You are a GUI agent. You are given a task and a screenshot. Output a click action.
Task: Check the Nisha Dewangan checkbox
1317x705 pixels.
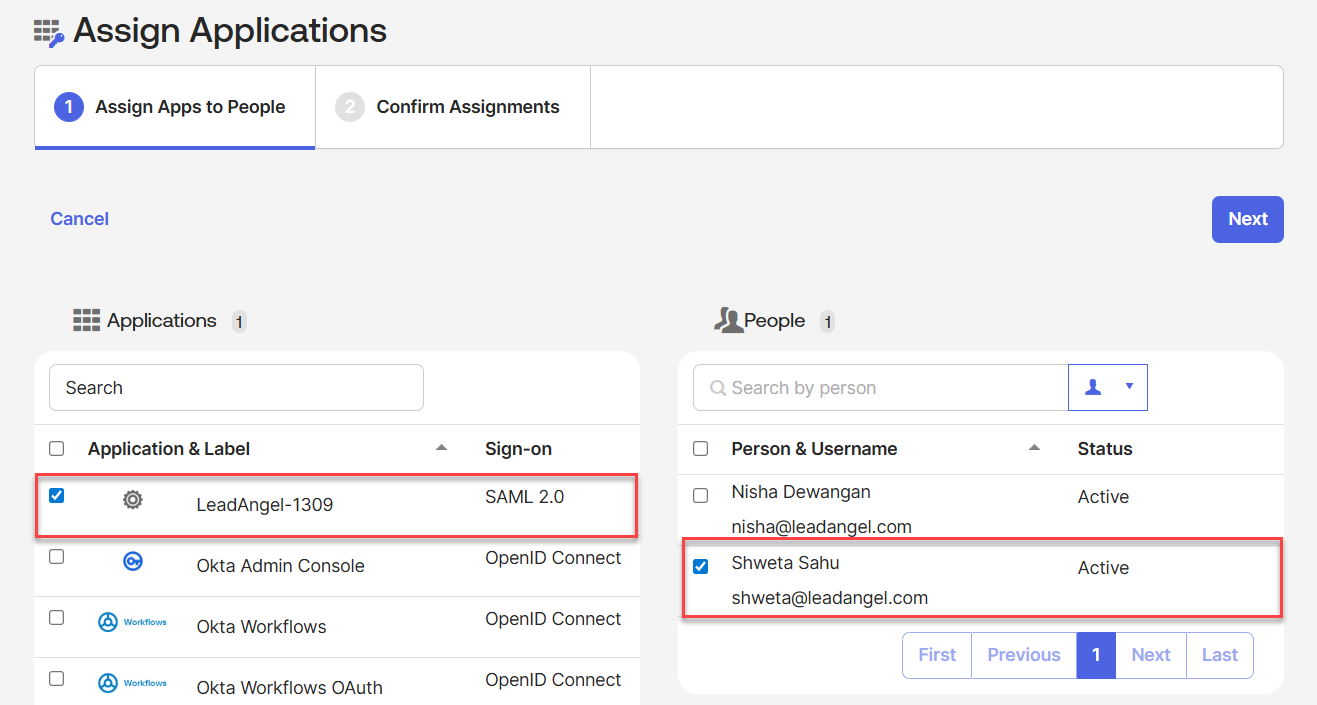tap(701, 496)
